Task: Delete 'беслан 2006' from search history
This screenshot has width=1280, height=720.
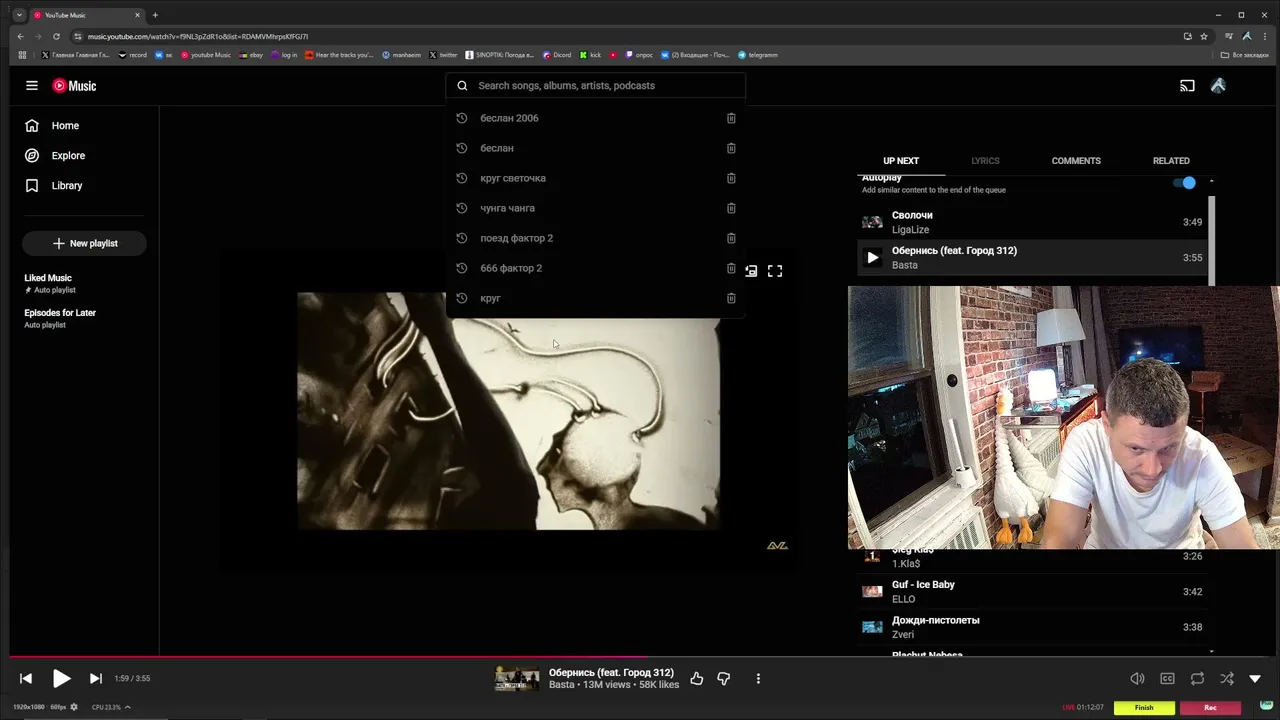Action: tap(731, 118)
